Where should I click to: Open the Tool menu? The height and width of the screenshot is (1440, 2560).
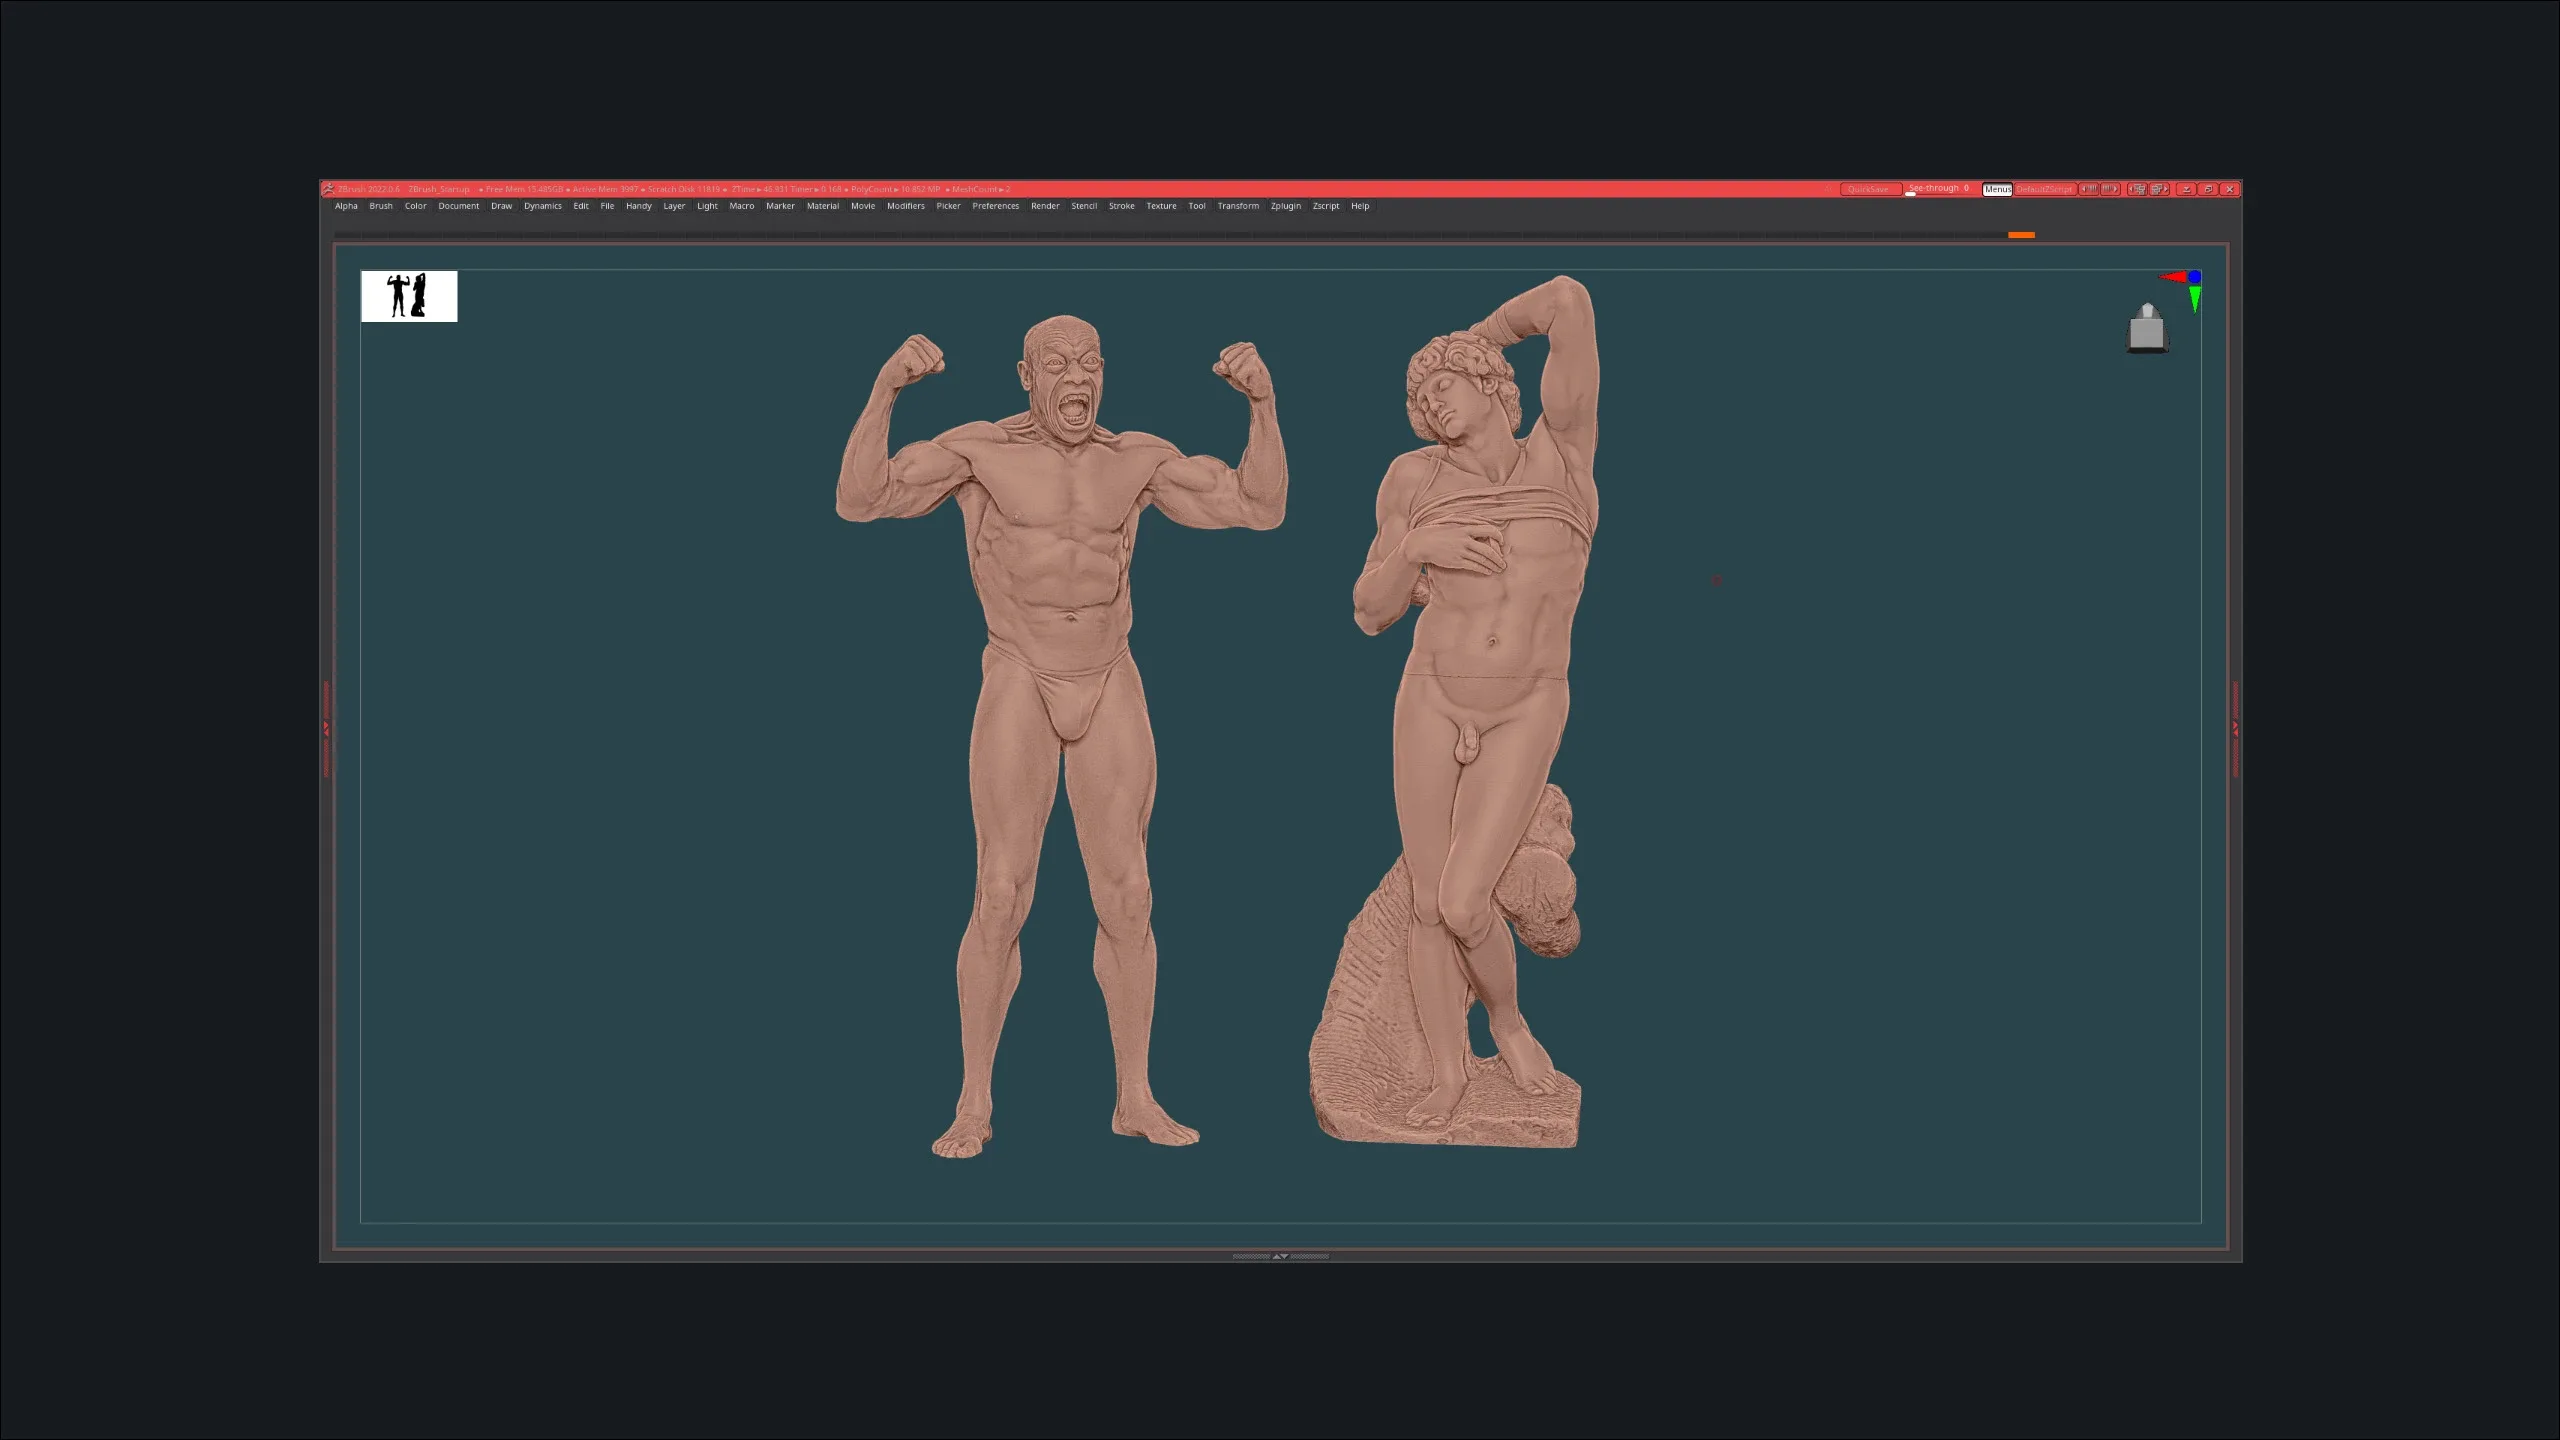[1197, 206]
